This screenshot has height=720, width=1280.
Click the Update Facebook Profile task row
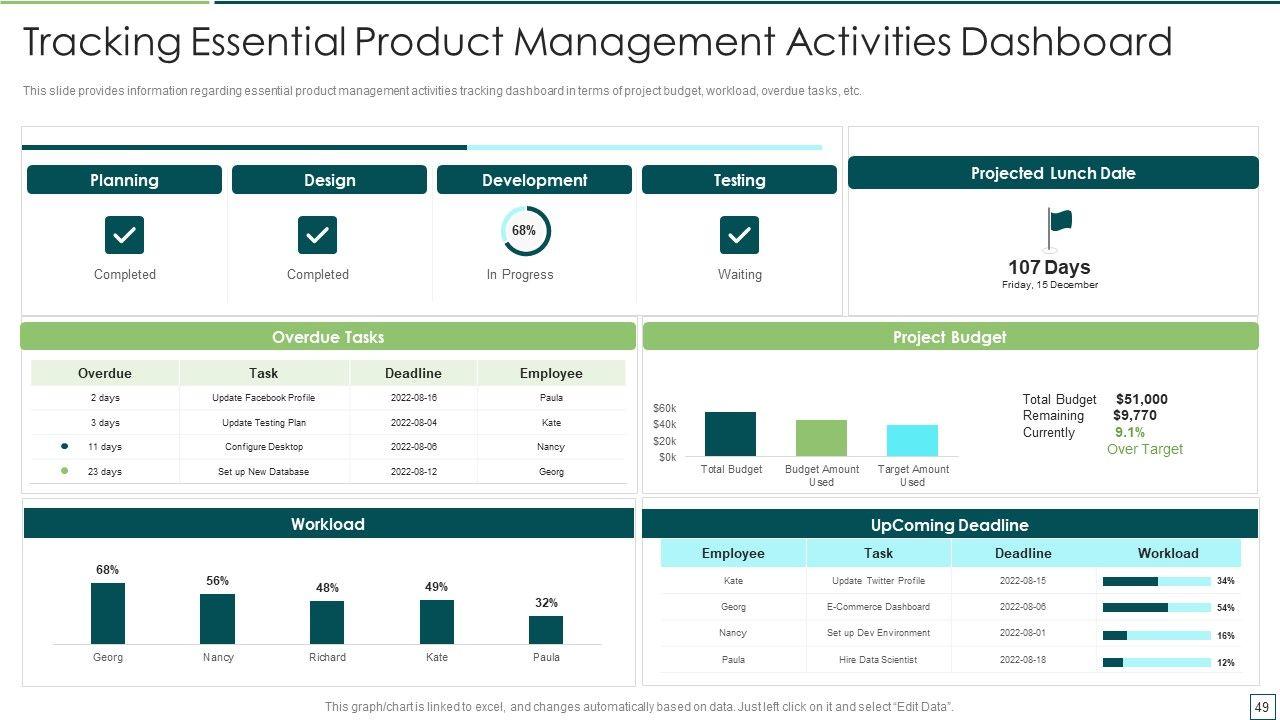click(263, 398)
